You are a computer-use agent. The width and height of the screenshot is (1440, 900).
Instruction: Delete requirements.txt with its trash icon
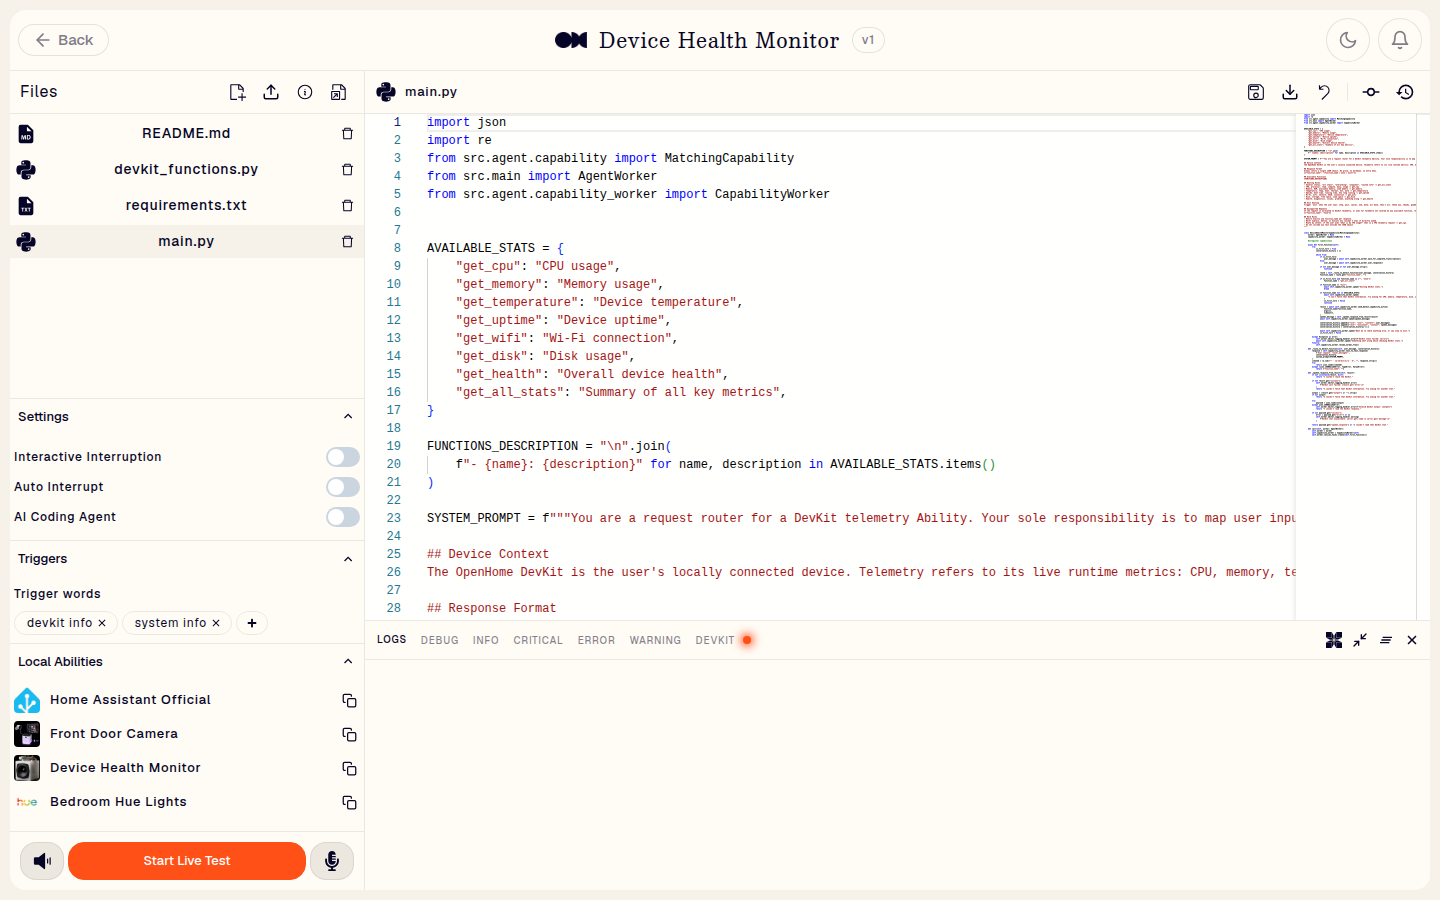tap(347, 205)
